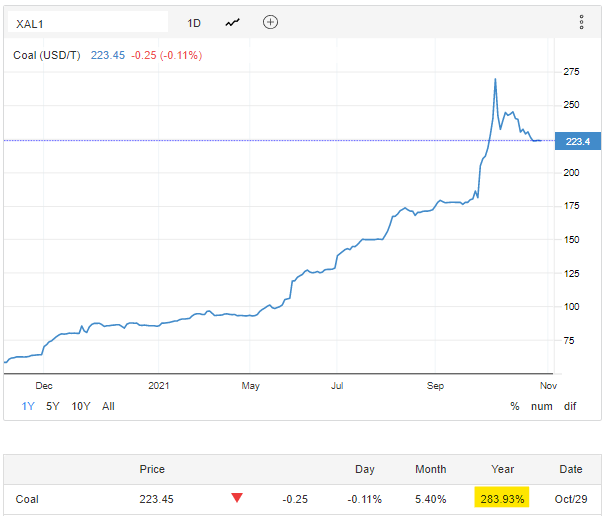Click the Month column header

pos(431,469)
